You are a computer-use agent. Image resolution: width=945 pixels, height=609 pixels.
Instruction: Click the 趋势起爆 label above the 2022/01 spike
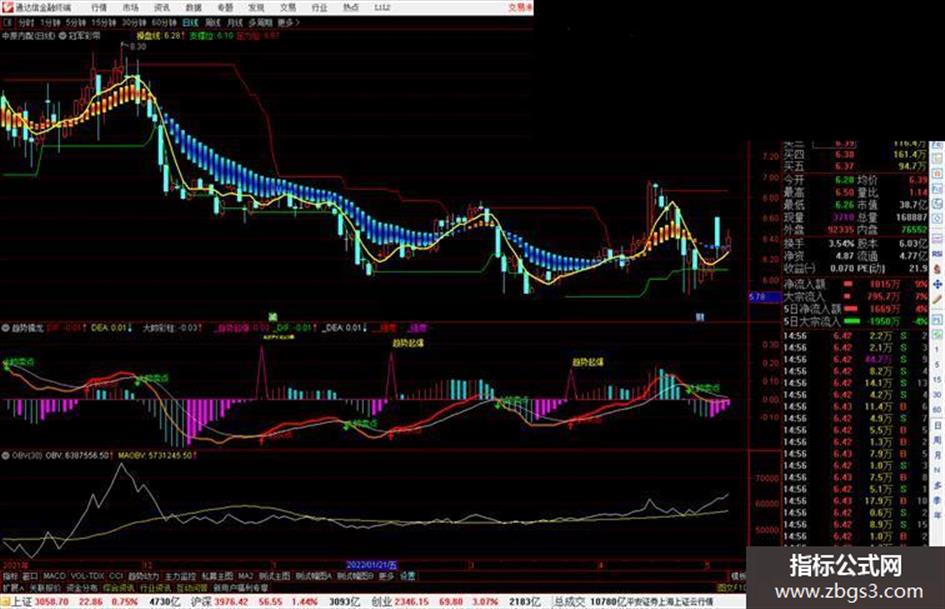point(407,343)
